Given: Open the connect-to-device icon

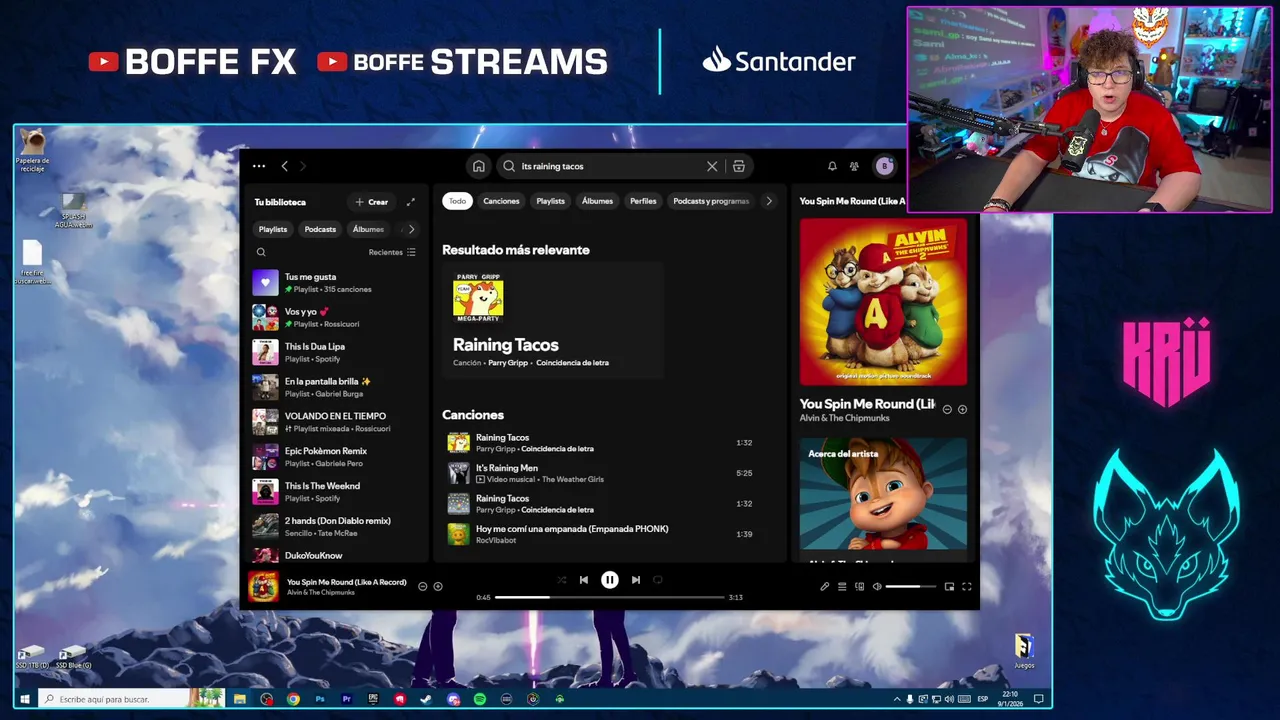Looking at the screenshot, I should [x=859, y=587].
